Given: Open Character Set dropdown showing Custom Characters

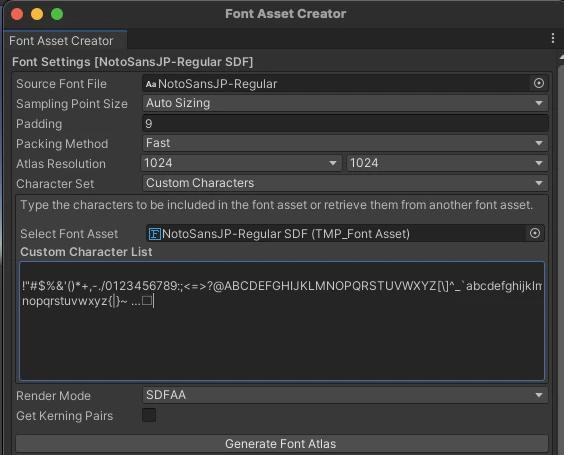Looking at the screenshot, I should tap(345, 183).
